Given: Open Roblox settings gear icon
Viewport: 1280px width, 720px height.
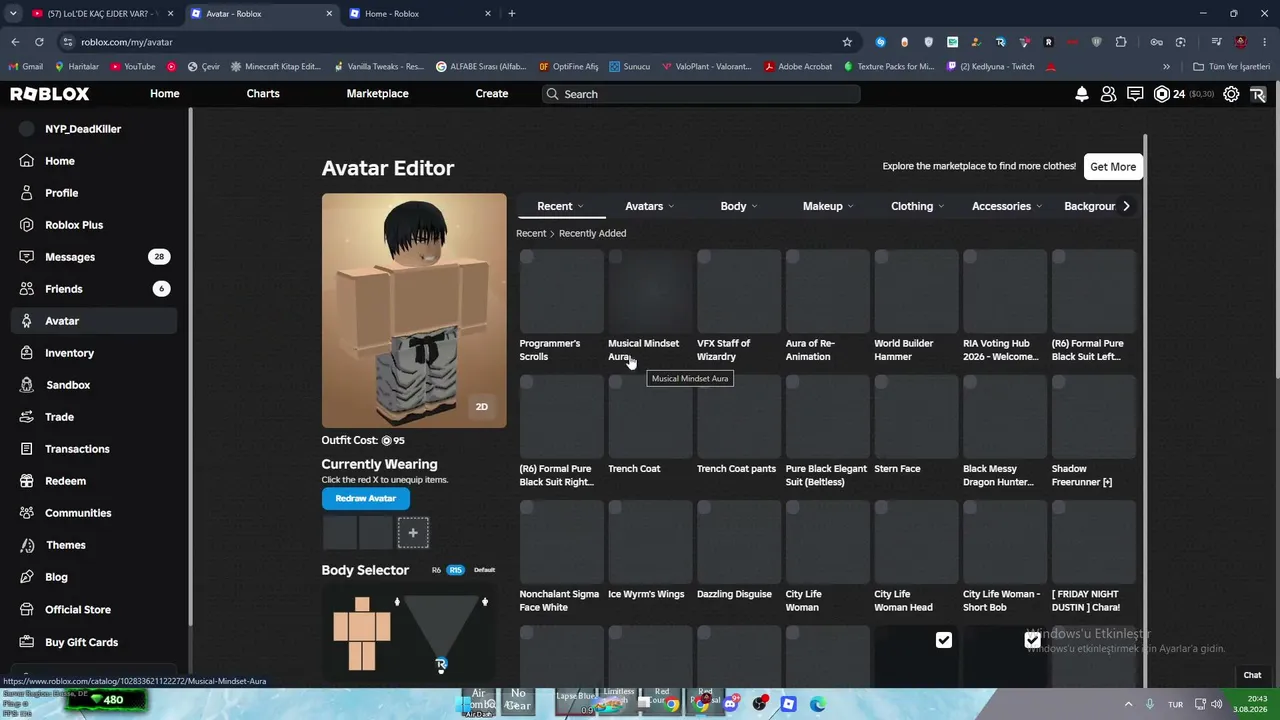Looking at the screenshot, I should tap(1231, 94).
